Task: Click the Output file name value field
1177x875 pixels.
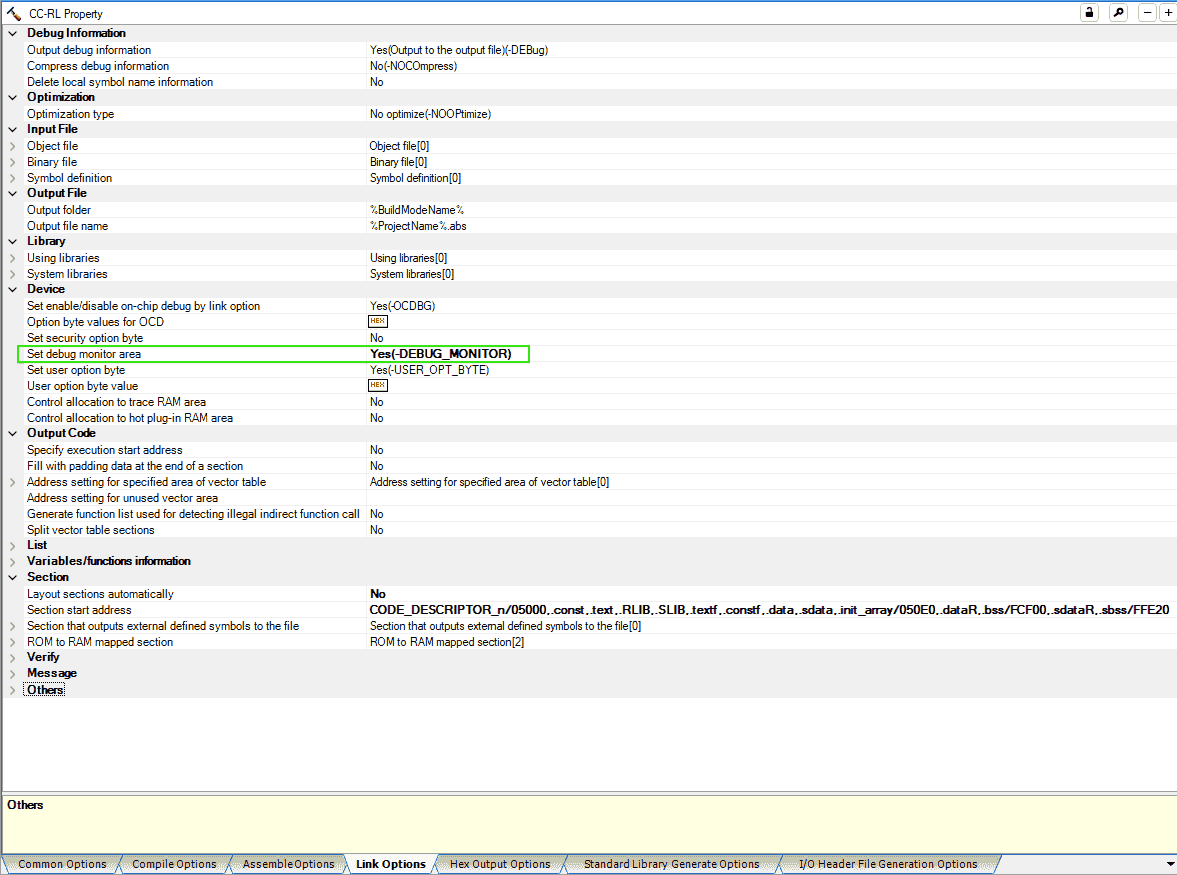Action: point(418,226)
